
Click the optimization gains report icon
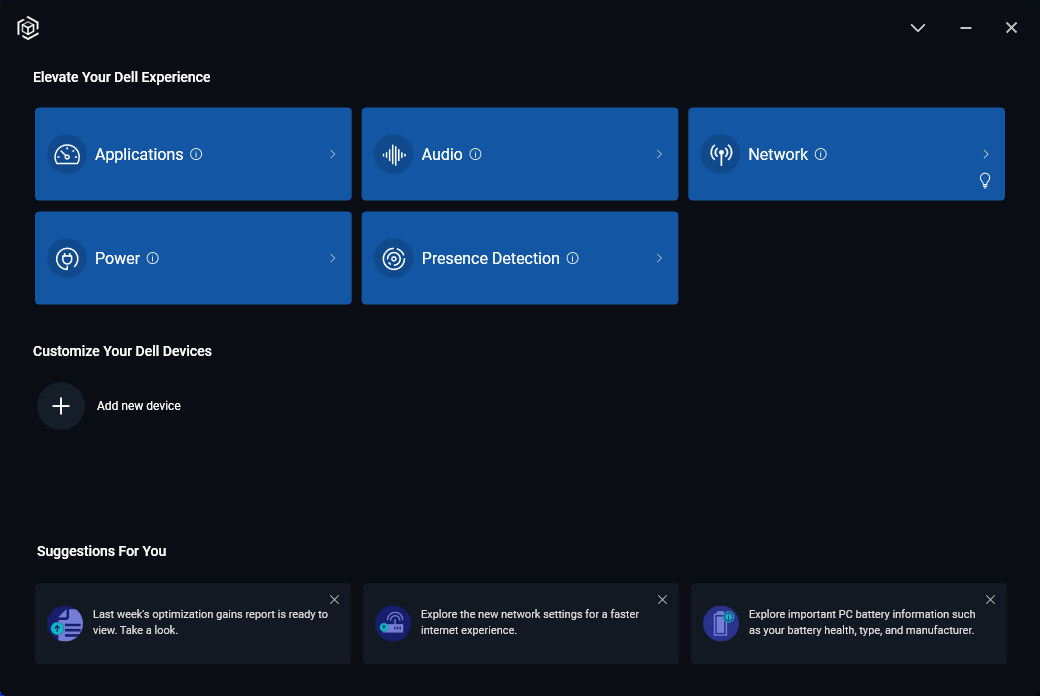pos(66,624)
